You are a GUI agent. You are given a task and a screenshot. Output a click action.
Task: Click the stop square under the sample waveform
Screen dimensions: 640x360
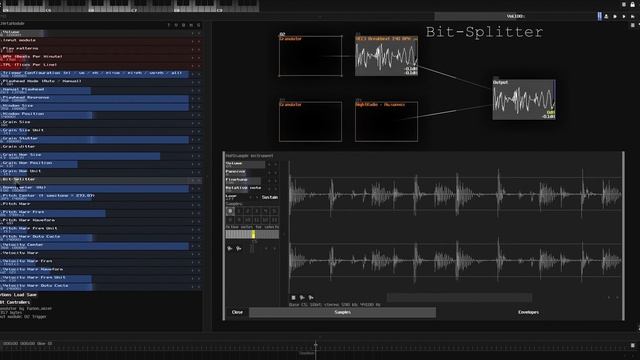point(293,298)
